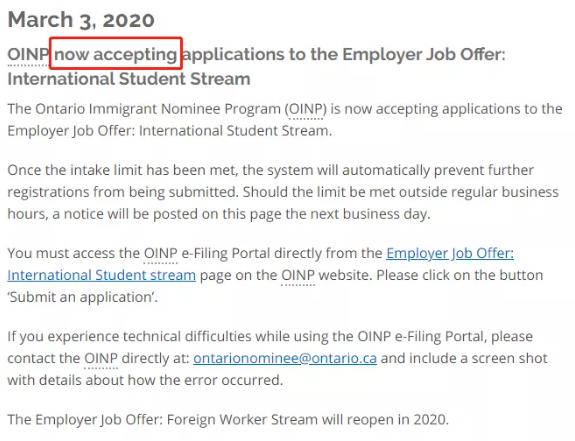Viewport: 575px width, 441px height.
Task: Click the "Employer Job Offer:" underlined link text
Action: 450,253
